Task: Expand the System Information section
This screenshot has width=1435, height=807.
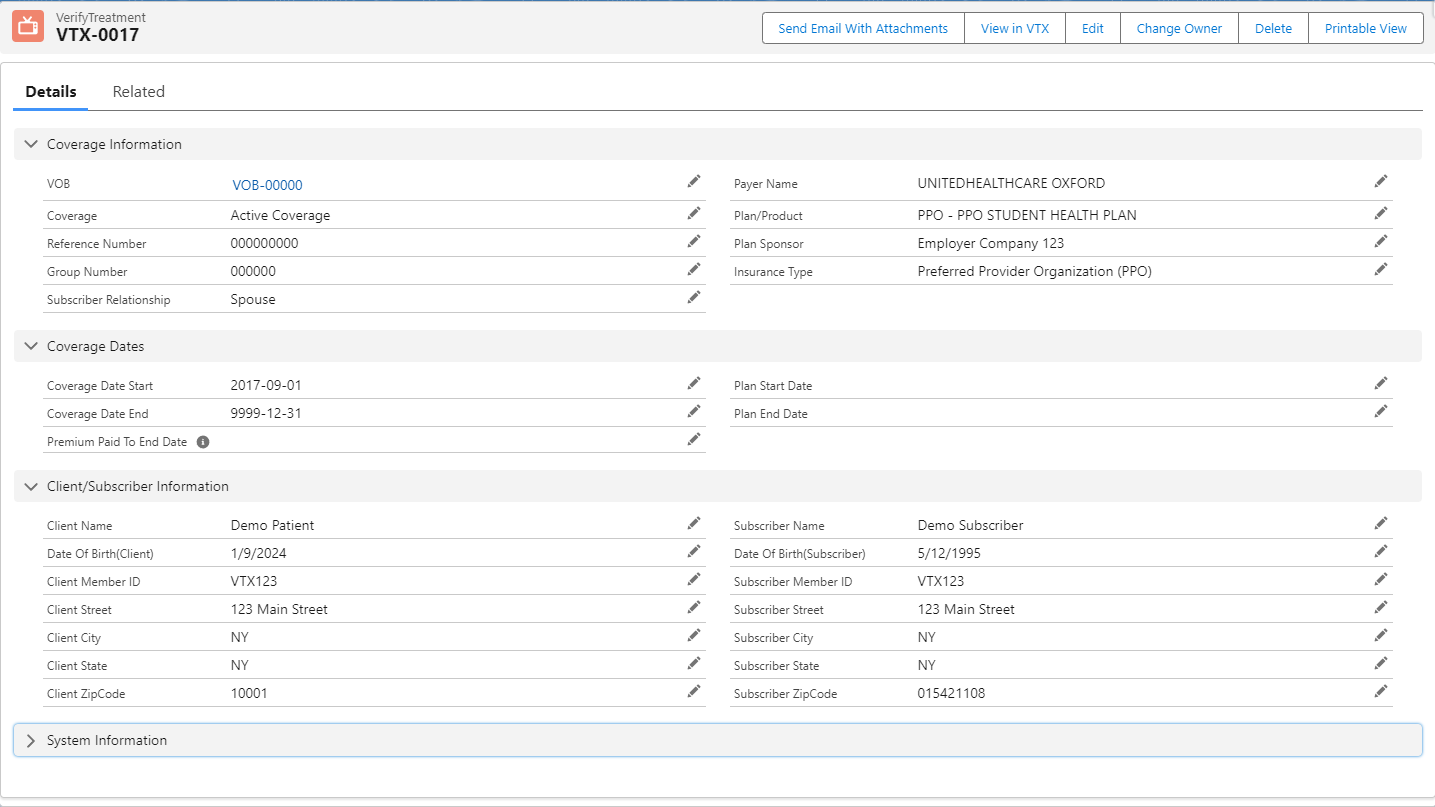Action: 31,740
